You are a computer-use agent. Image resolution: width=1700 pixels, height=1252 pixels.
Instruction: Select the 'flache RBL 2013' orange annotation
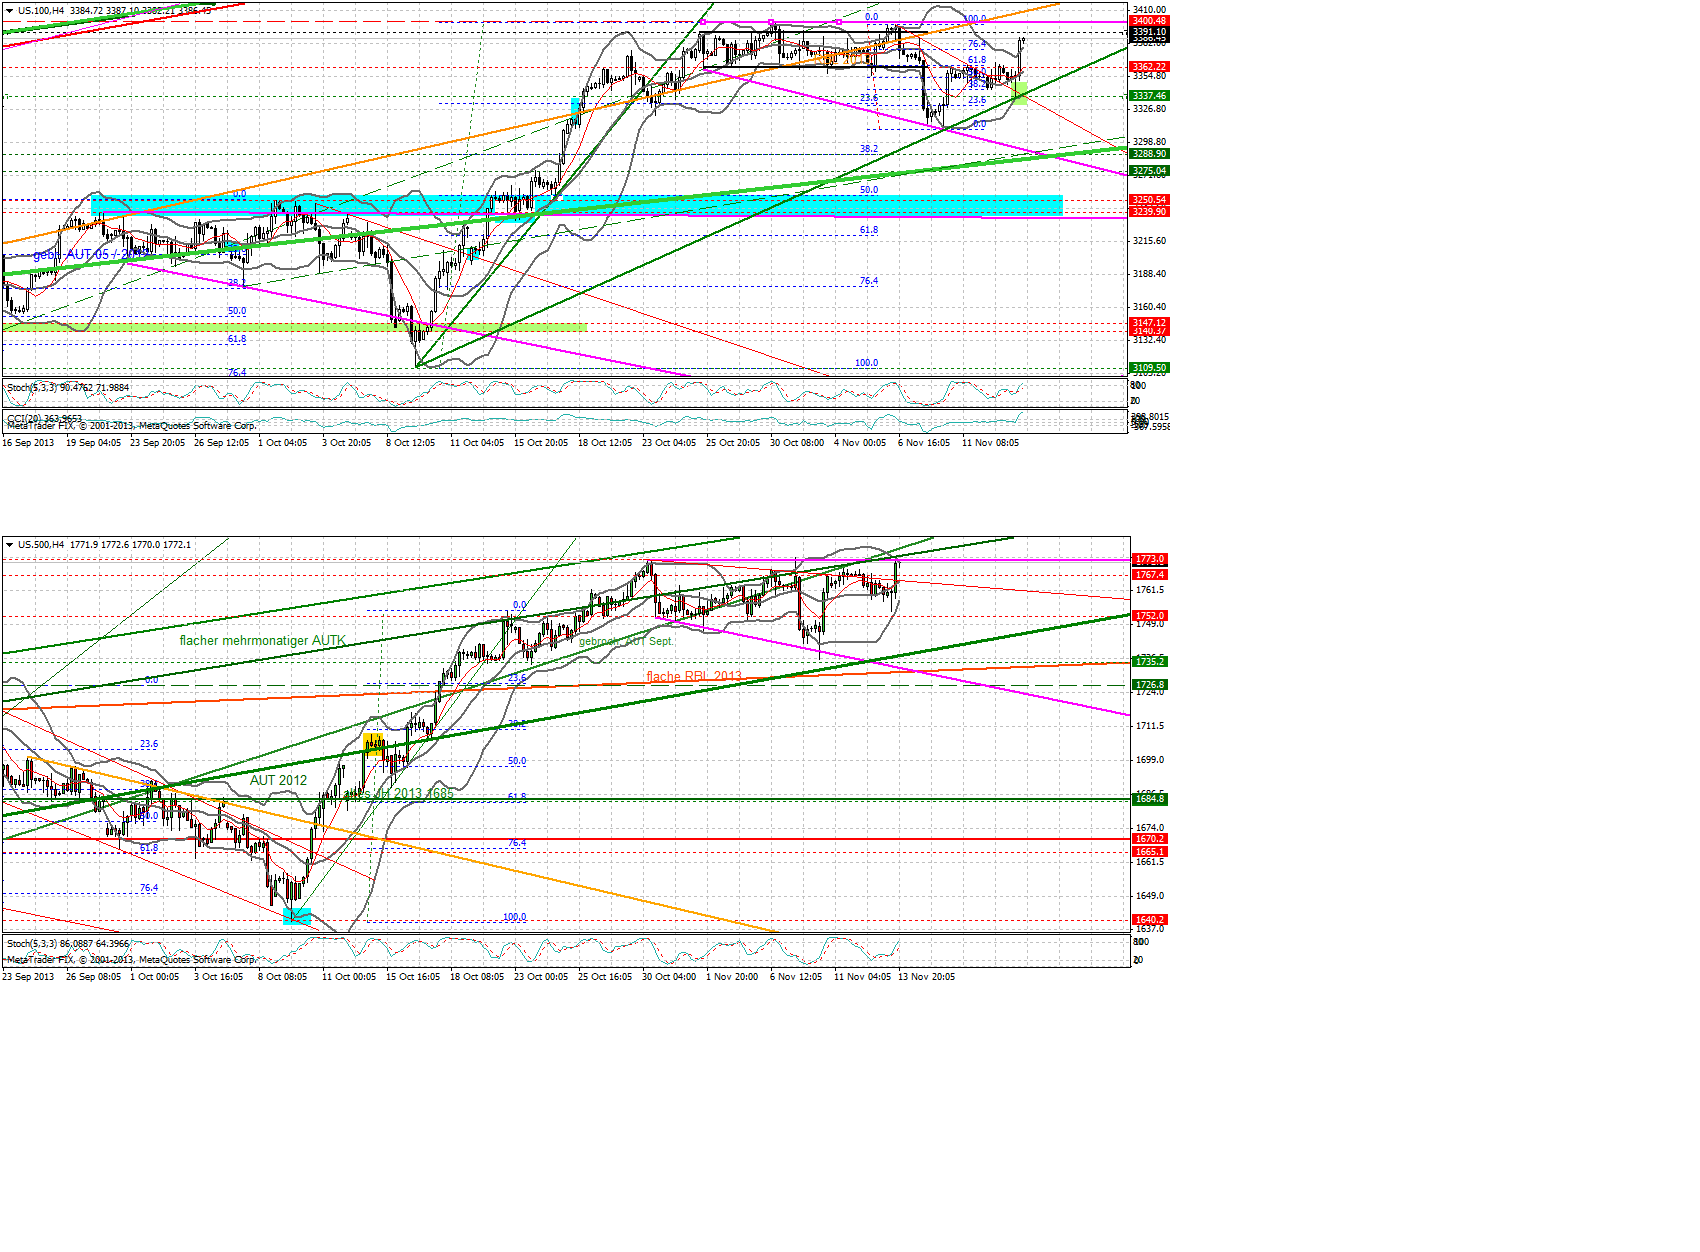coord(694,677)
